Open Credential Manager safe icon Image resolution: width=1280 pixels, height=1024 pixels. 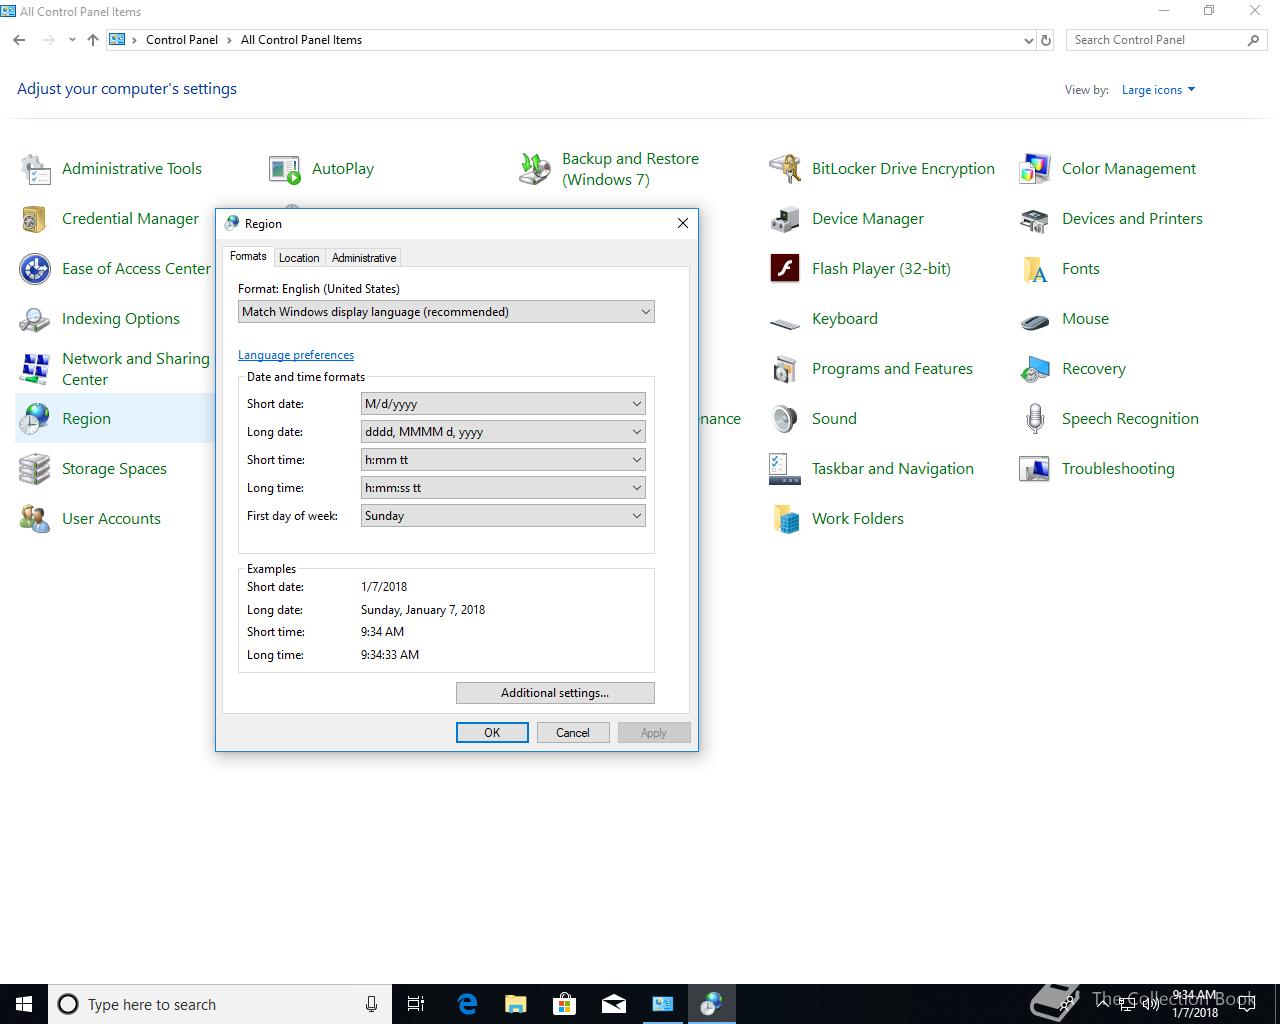[x=35, y=219]
